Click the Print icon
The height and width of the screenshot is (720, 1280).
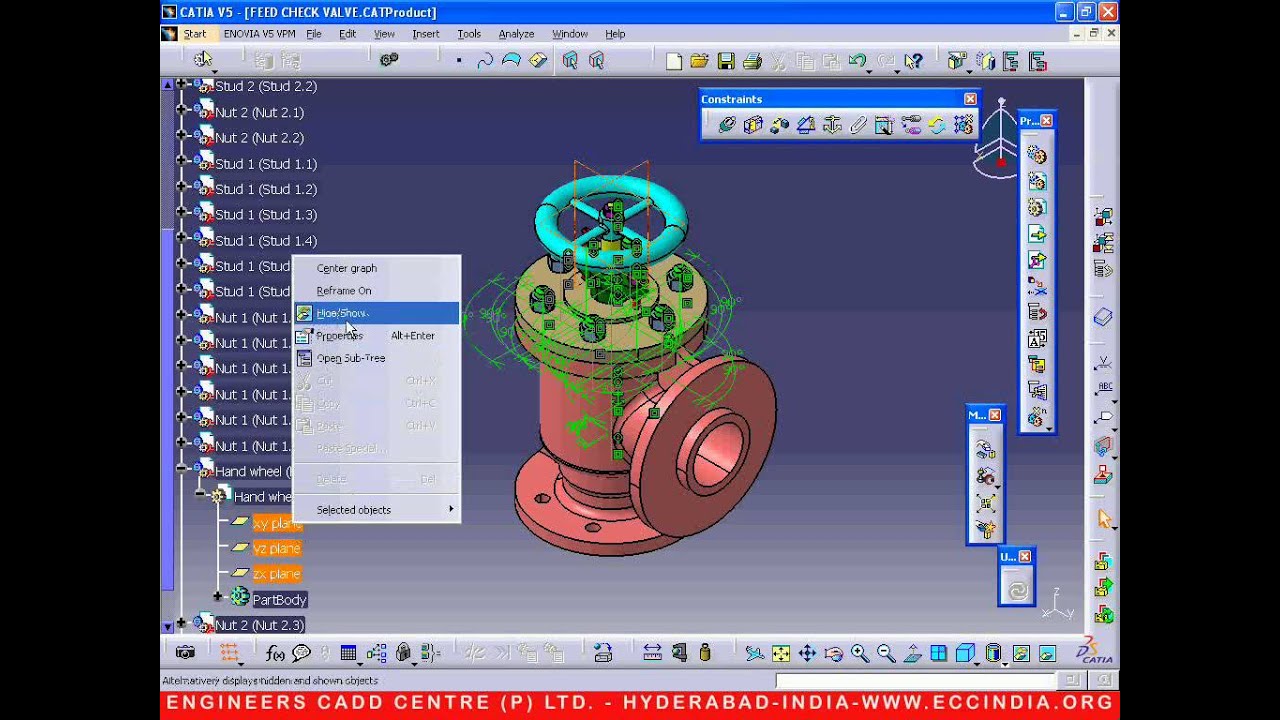tap(752, 61)
